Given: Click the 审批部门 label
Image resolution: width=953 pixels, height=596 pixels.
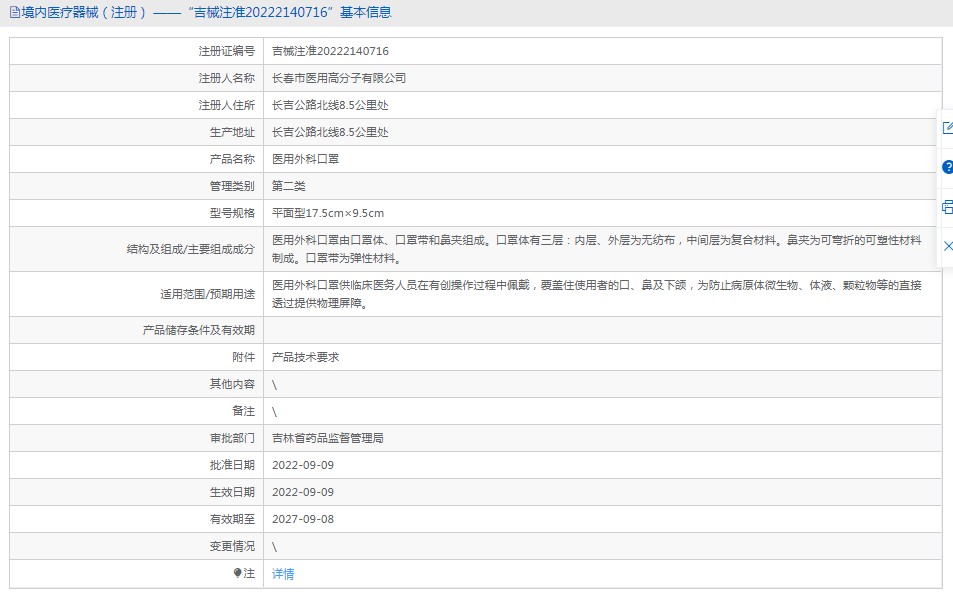Looking at the screenshot, I should pyautogui.click(x=232, y=438).
